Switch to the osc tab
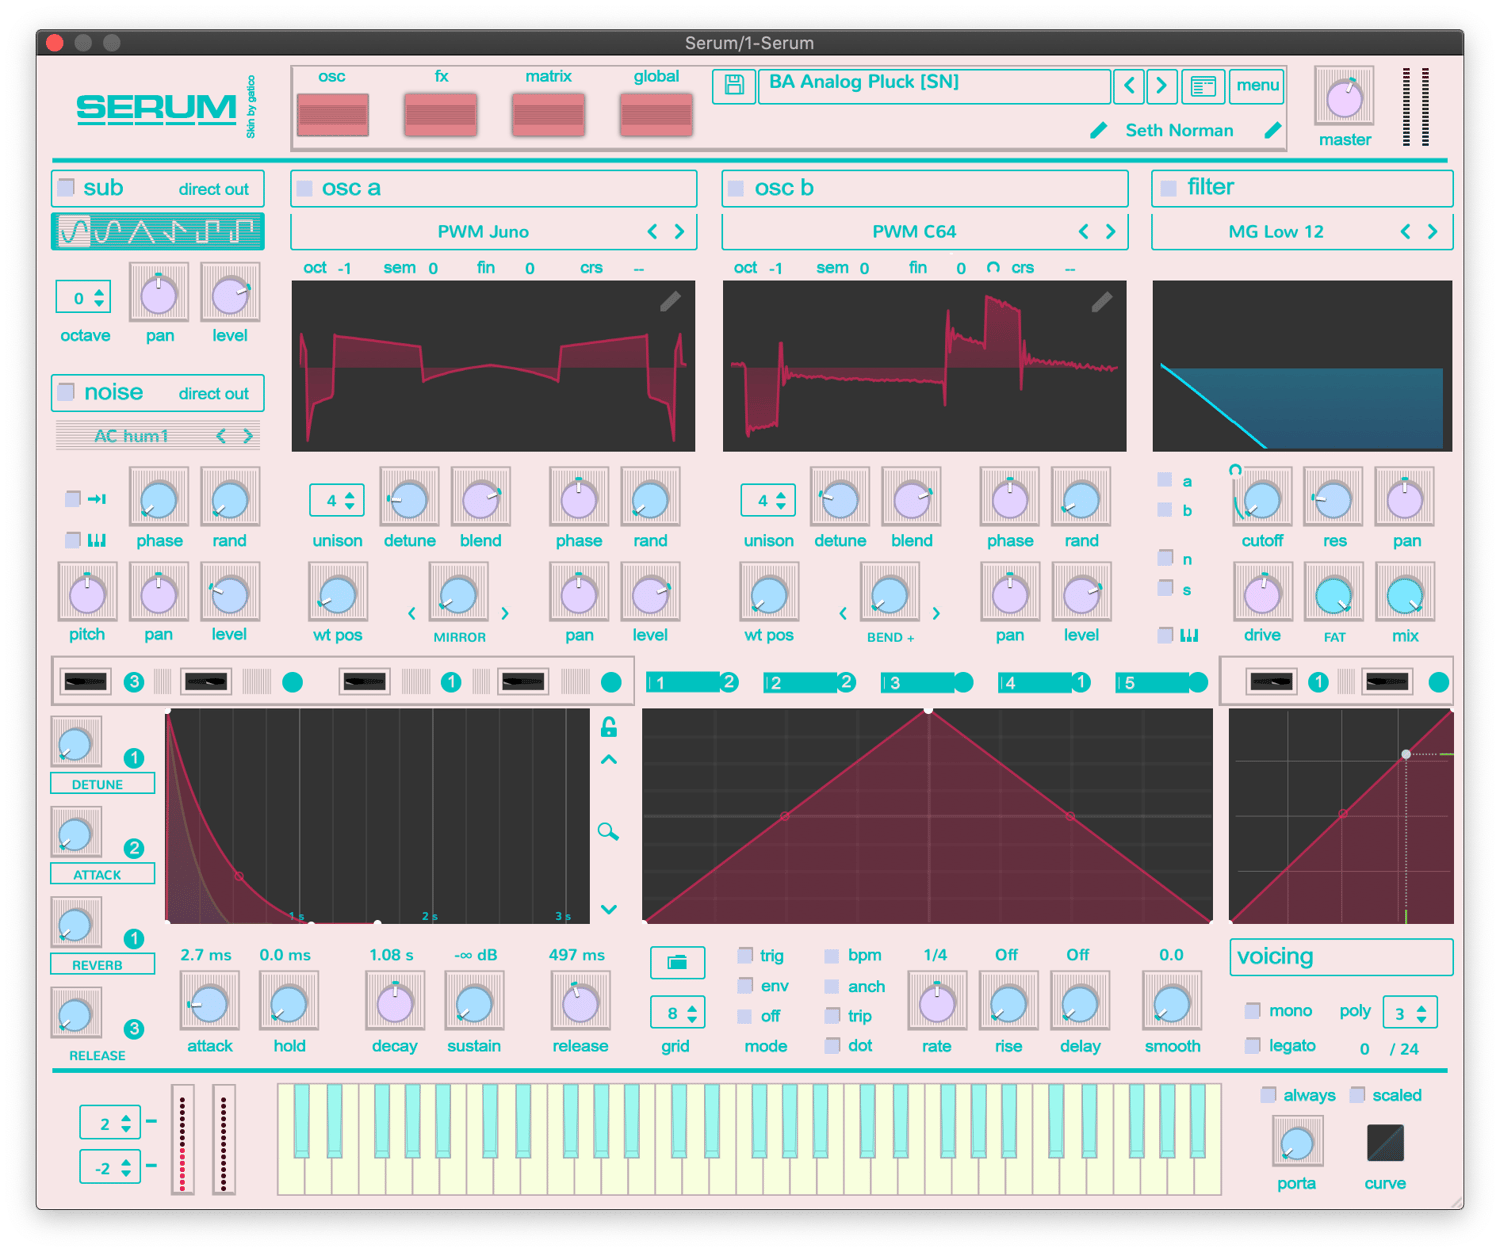1500x1252 pixels. pos(333,114)
